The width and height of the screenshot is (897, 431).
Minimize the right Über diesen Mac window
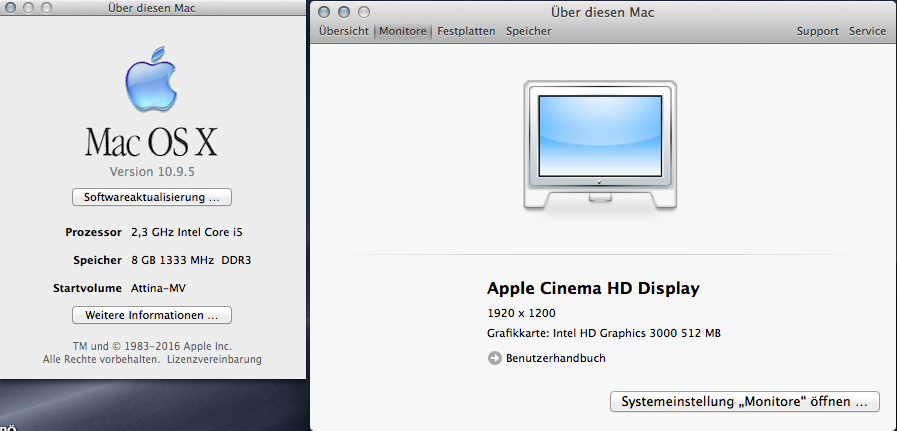point(344,12)
